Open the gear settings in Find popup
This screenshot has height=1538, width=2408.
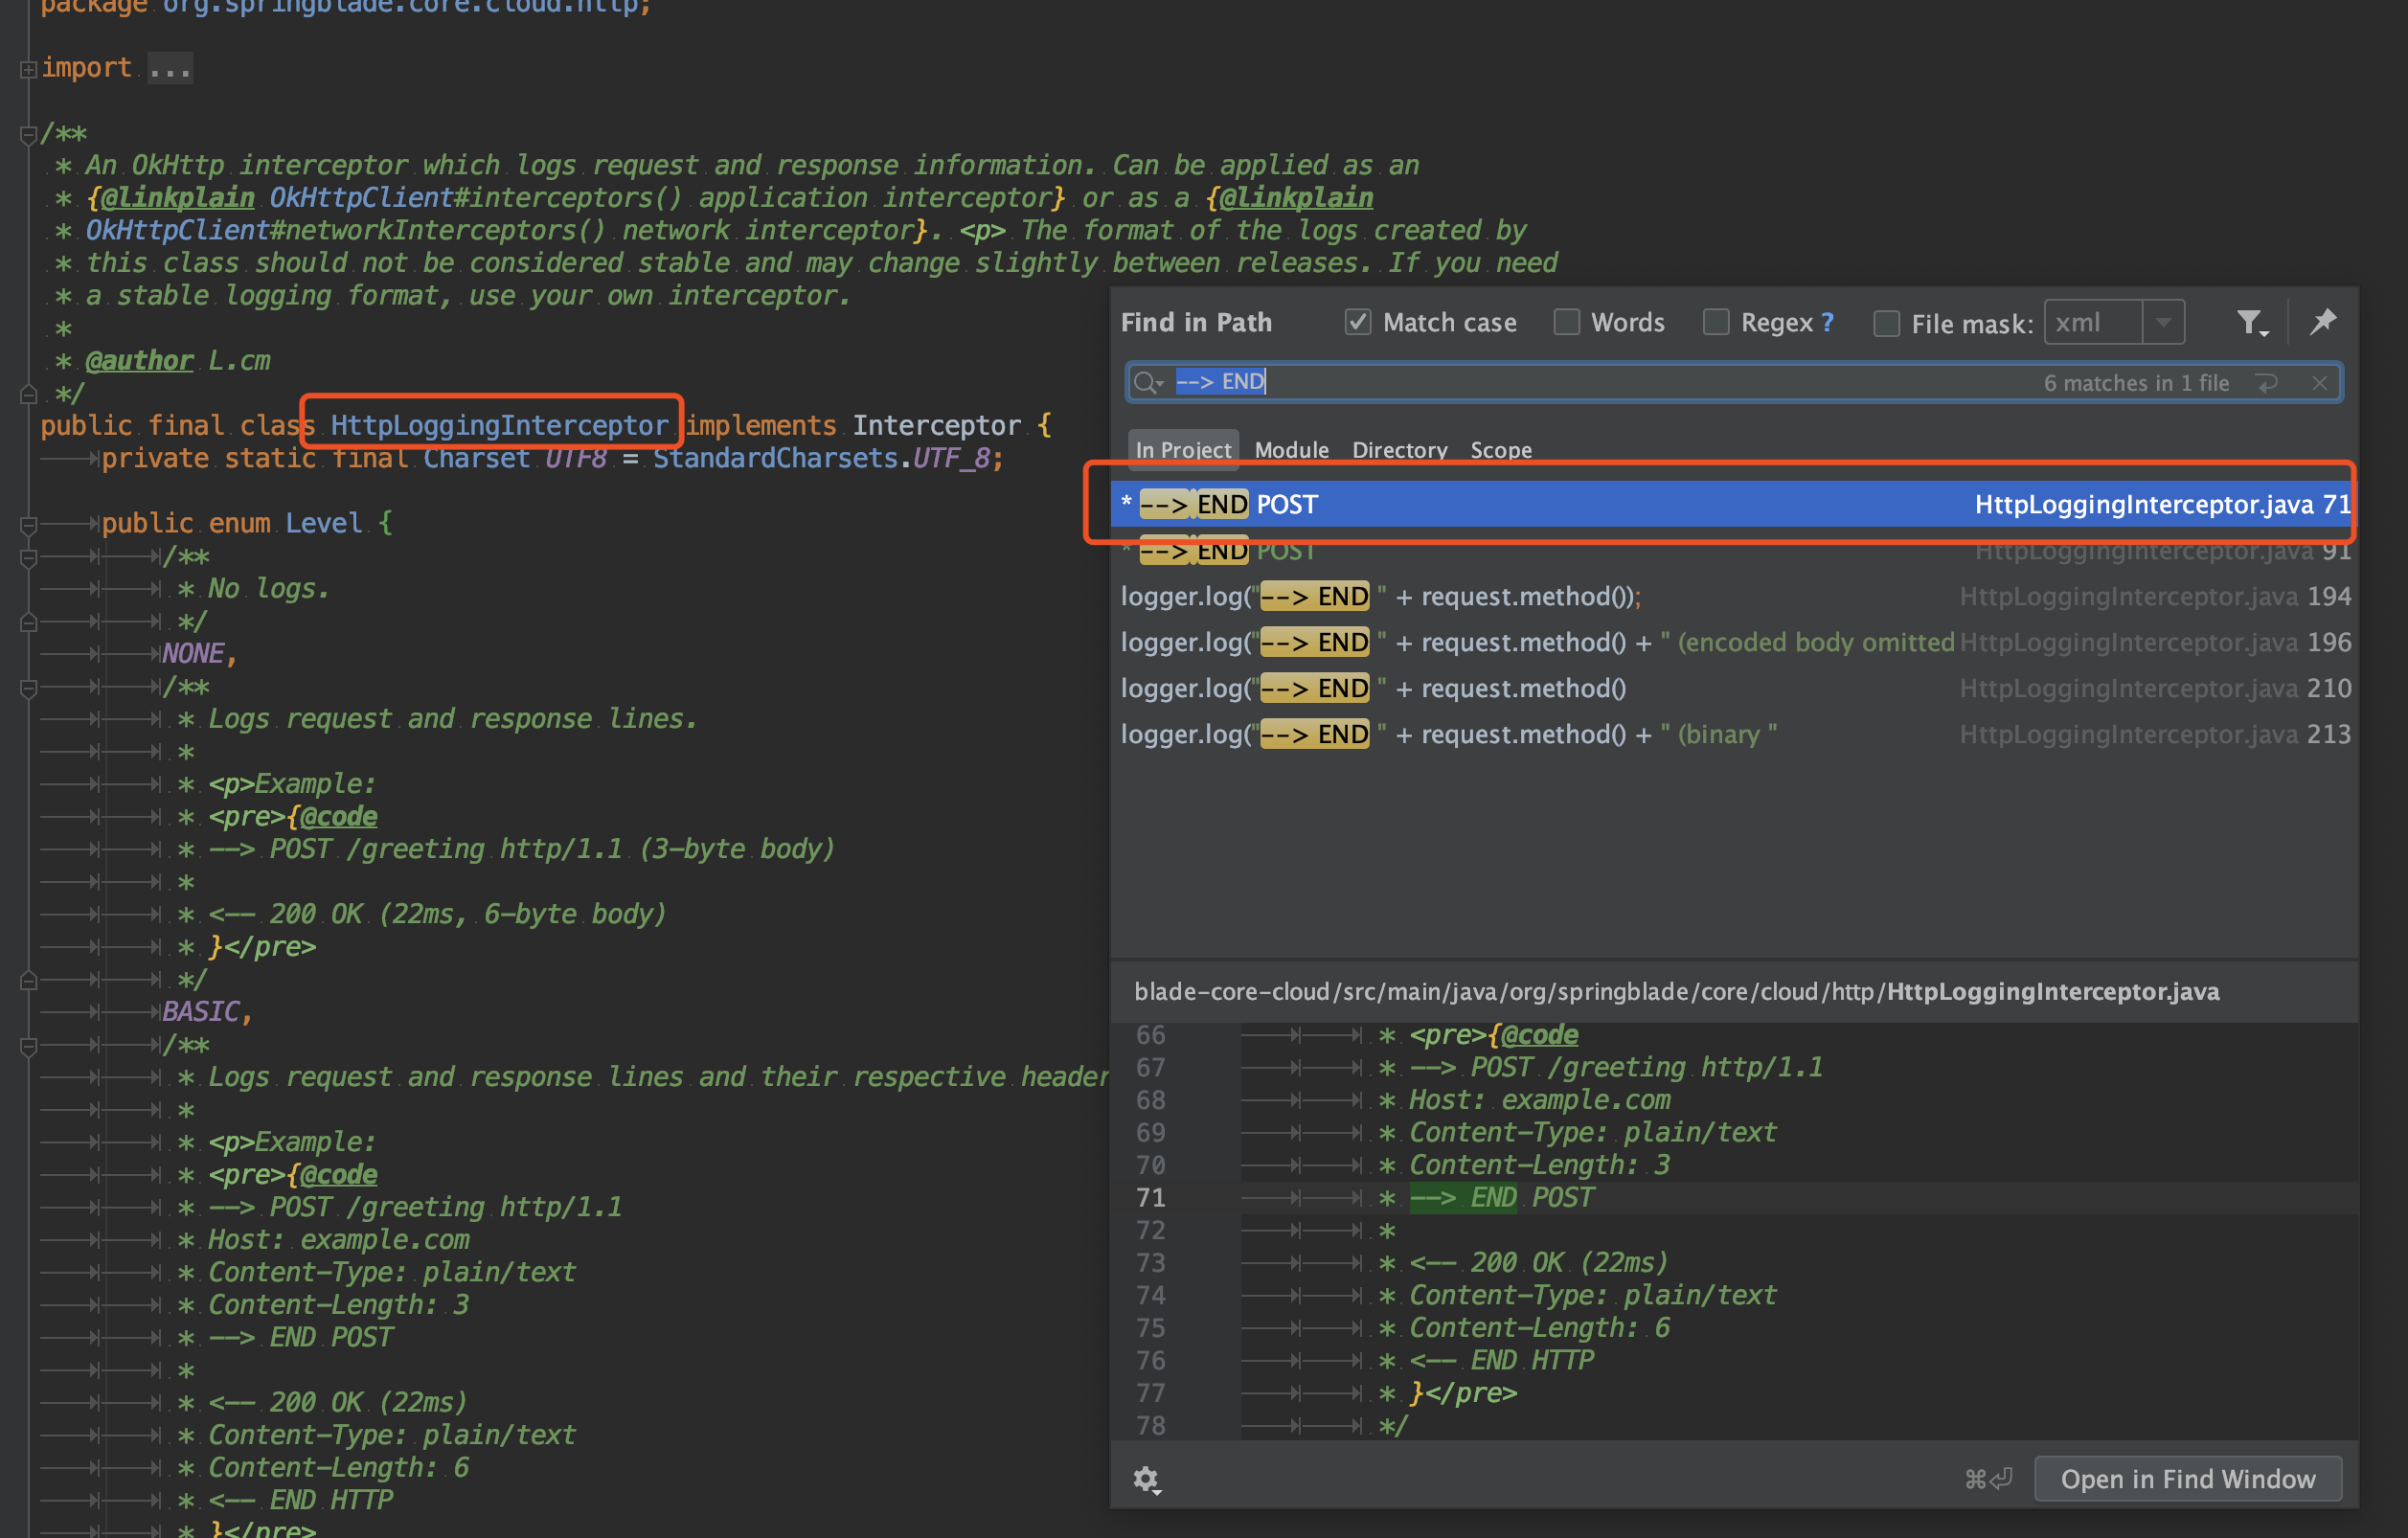[1146, 1478]
